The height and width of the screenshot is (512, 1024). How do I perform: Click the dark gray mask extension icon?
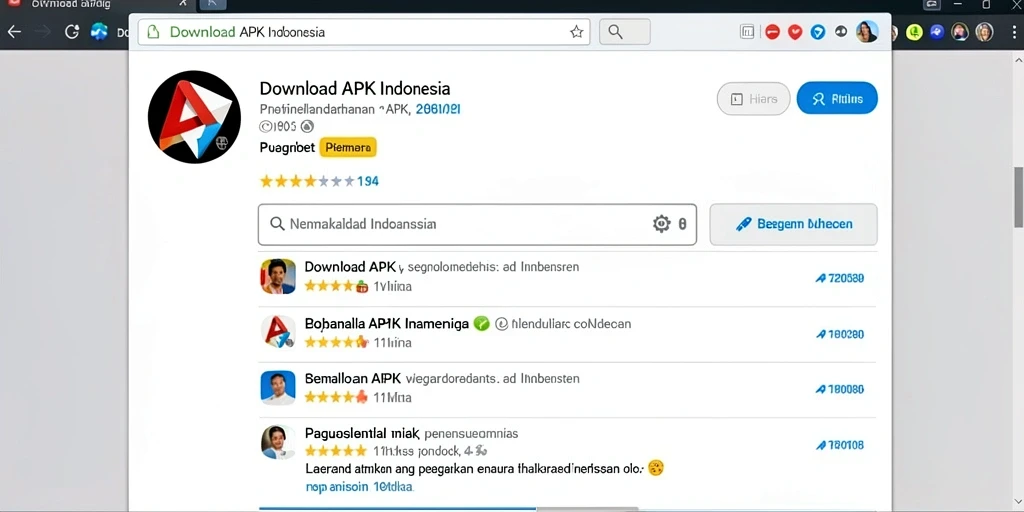pos(841,31)
